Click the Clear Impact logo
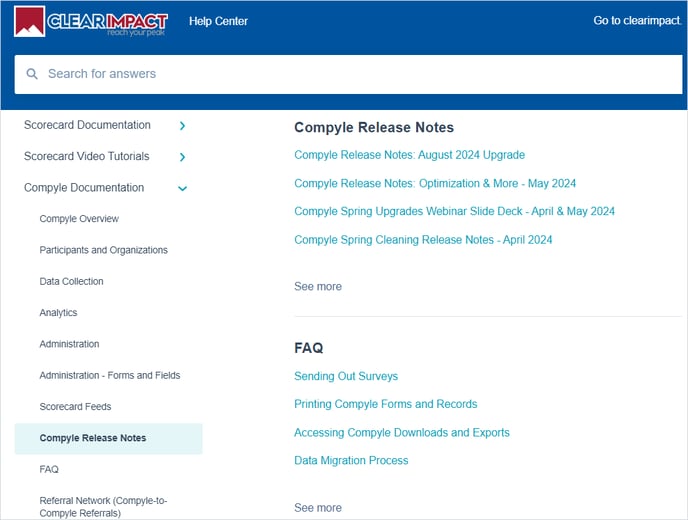Viewport: 688px width, 520px height. pos(91,22)
